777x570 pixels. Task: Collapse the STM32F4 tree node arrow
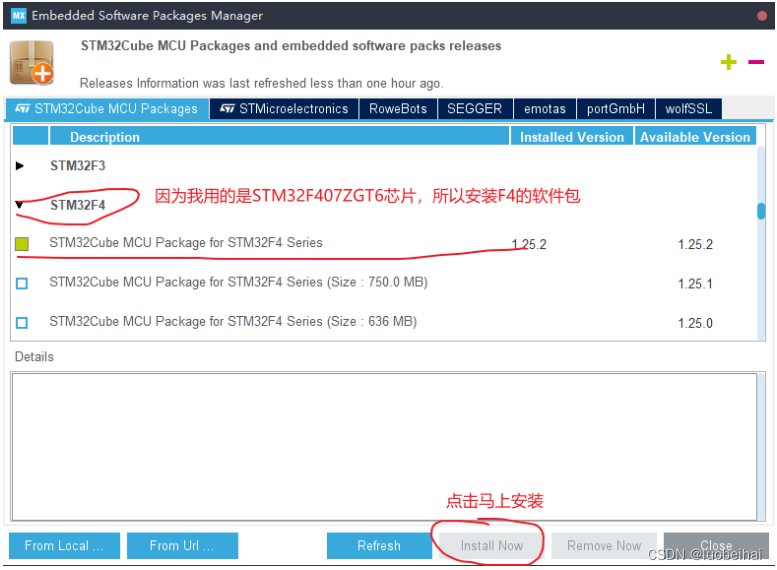(20, 205)
